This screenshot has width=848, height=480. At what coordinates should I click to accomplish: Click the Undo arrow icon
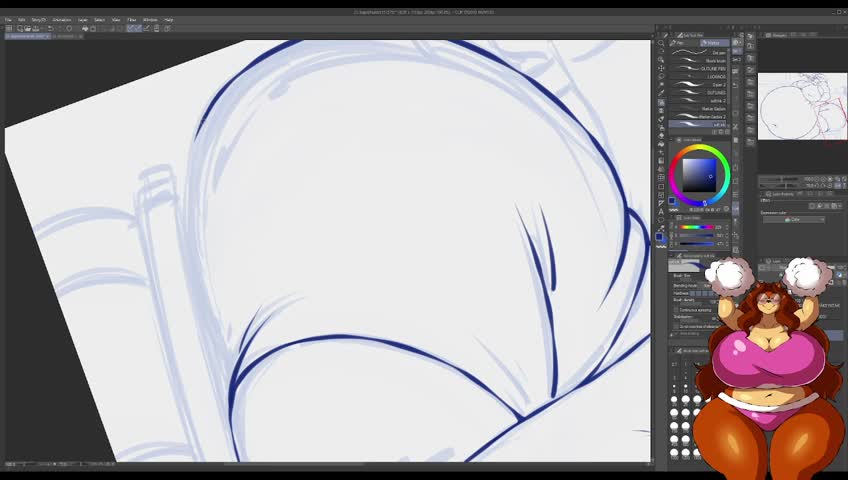[50, 29]
